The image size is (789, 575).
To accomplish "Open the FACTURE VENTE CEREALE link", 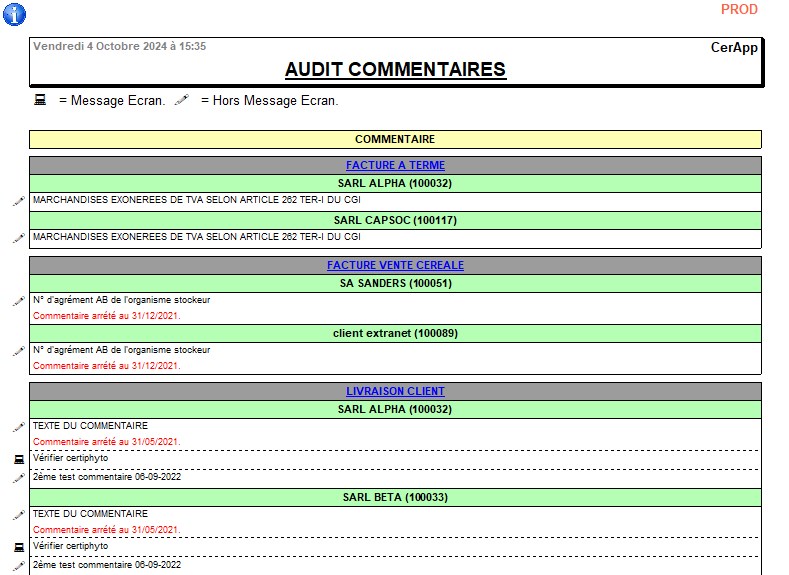I will [x=395, y=265].
